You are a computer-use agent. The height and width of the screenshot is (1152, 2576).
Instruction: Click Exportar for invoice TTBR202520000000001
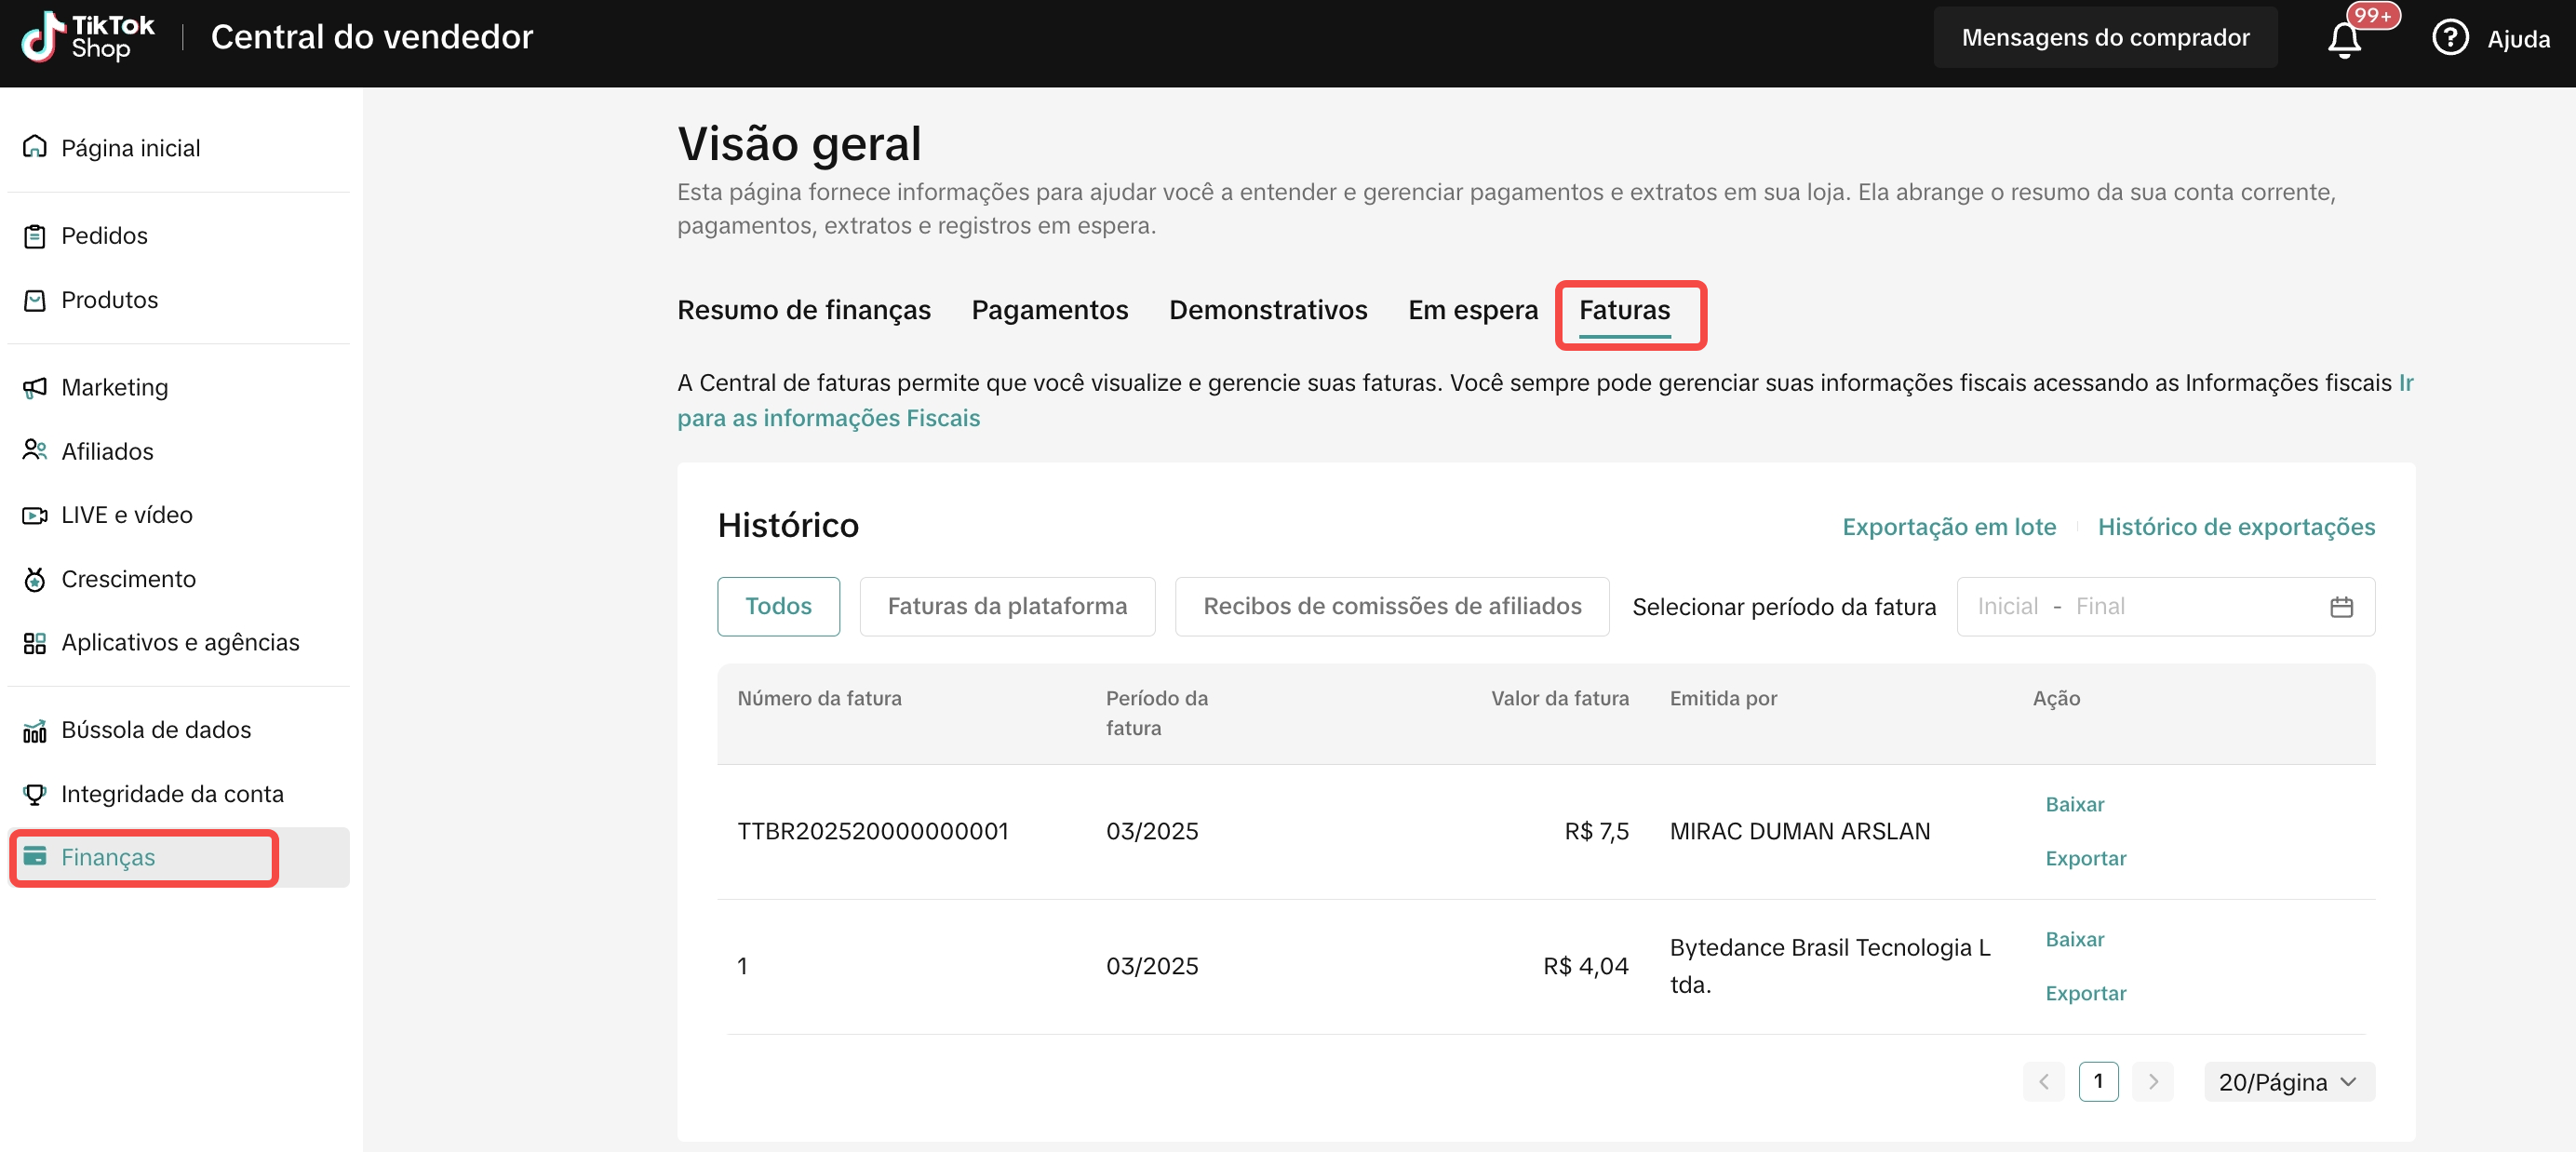click(x=2085, y=858)
